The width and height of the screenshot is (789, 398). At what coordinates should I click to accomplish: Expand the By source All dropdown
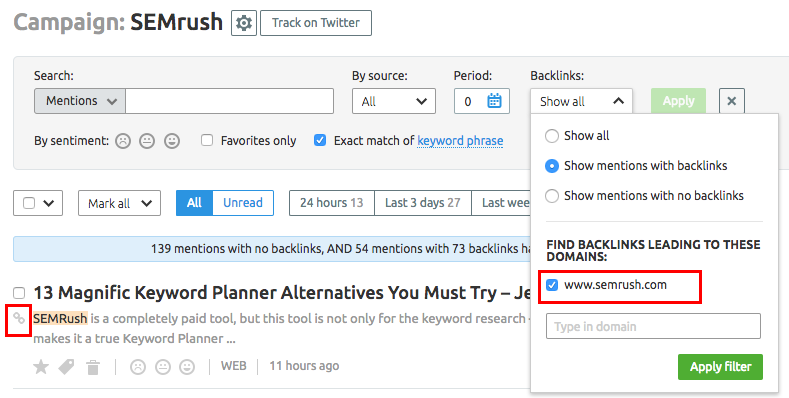tap(394, 101)
